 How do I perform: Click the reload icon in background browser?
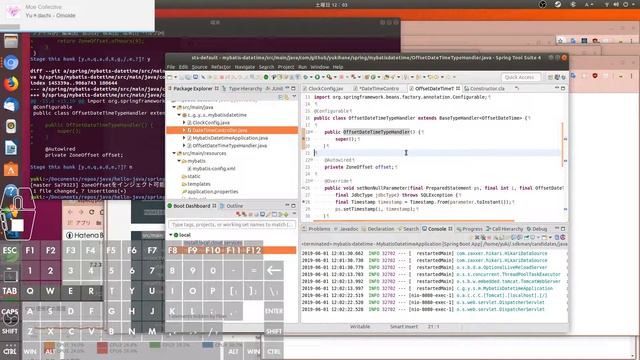(91, 212)
